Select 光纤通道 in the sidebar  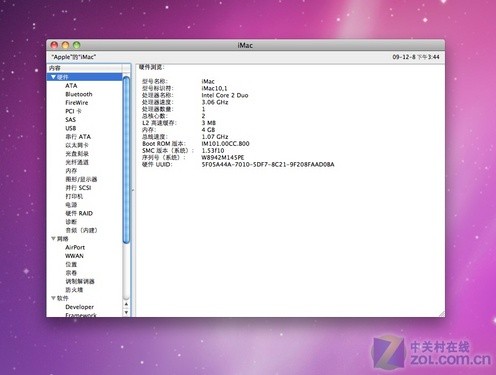tap(77, 162)
